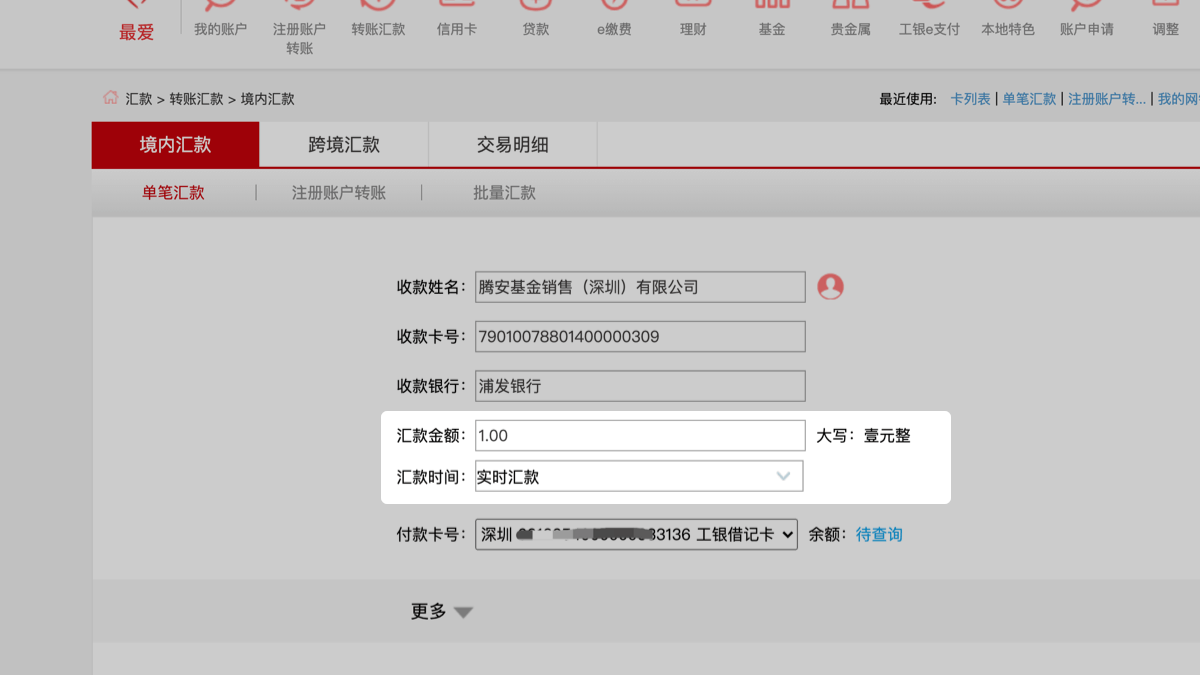Image resolution: width=1200 pixels, height=675 pixels.
Task: Click the 收款卡号 input field
Action: (639, 337)
